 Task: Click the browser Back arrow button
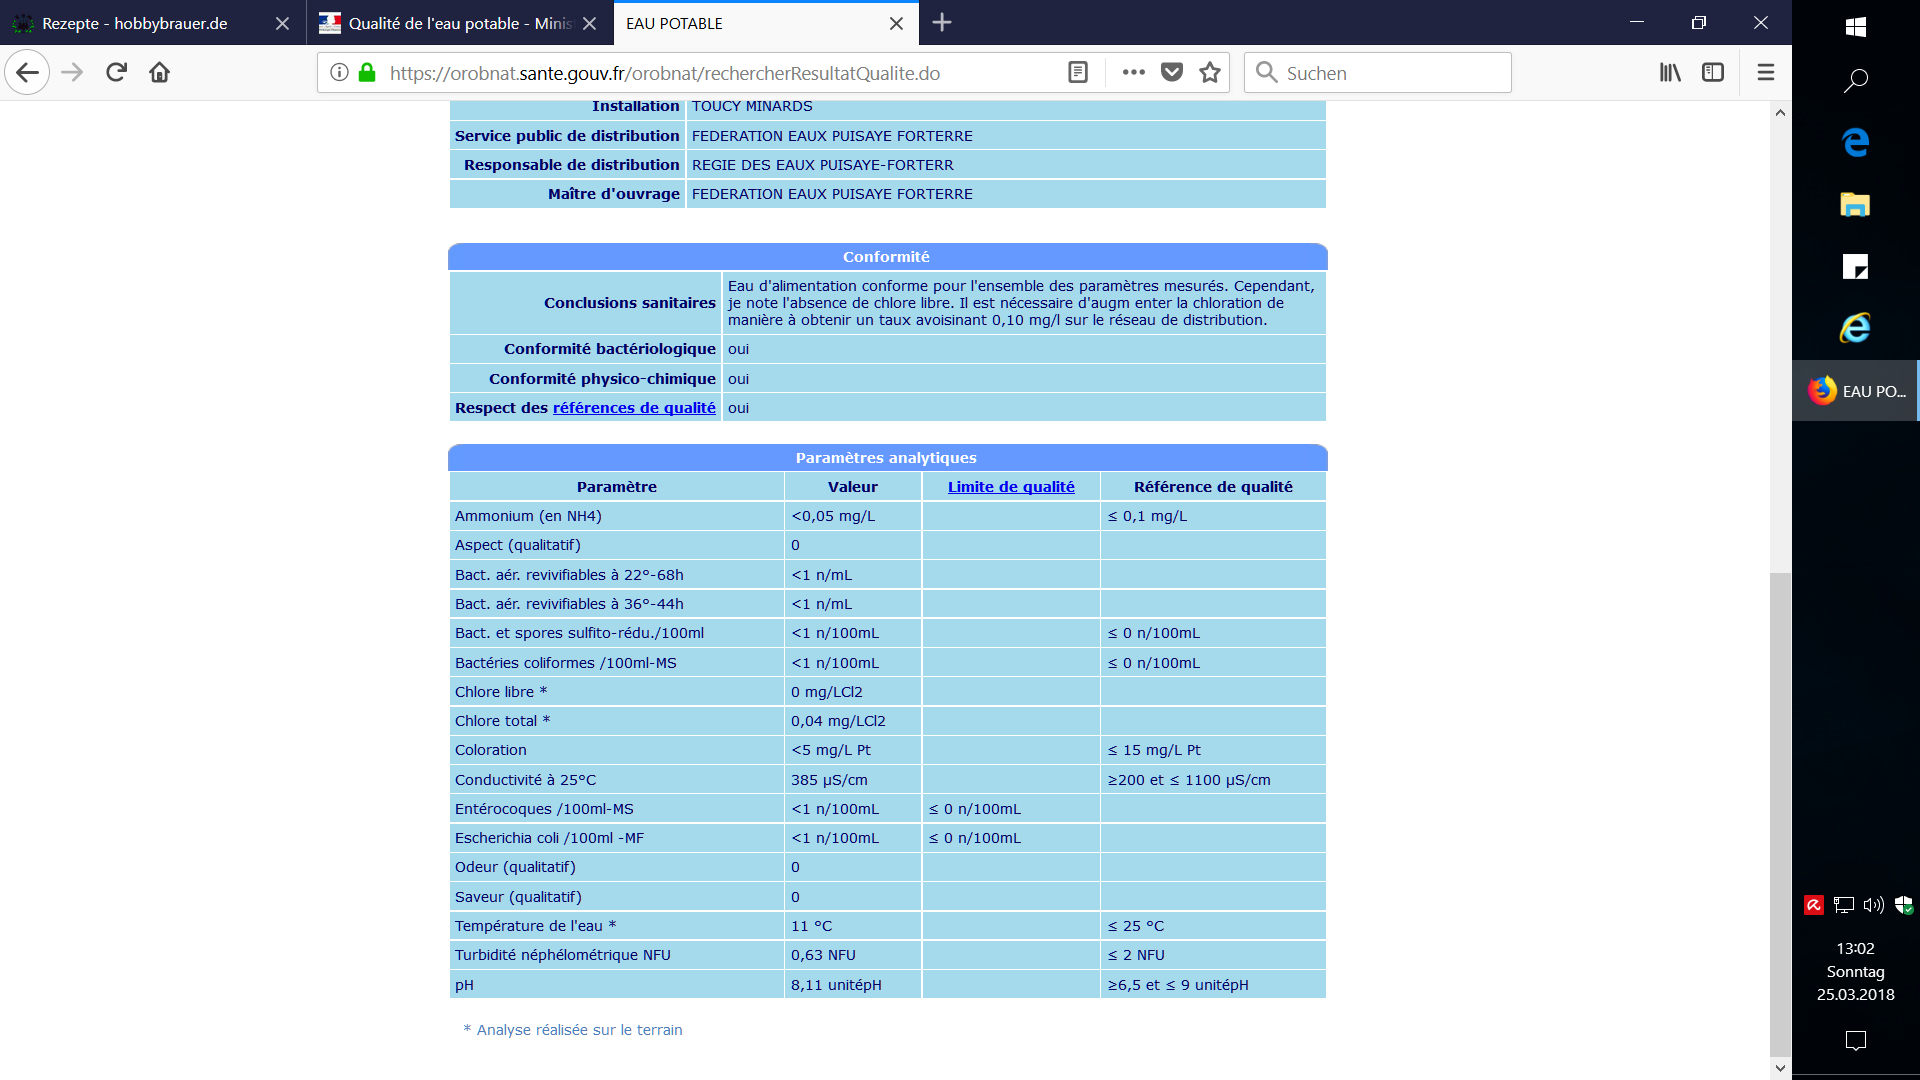tap(27, 72)
